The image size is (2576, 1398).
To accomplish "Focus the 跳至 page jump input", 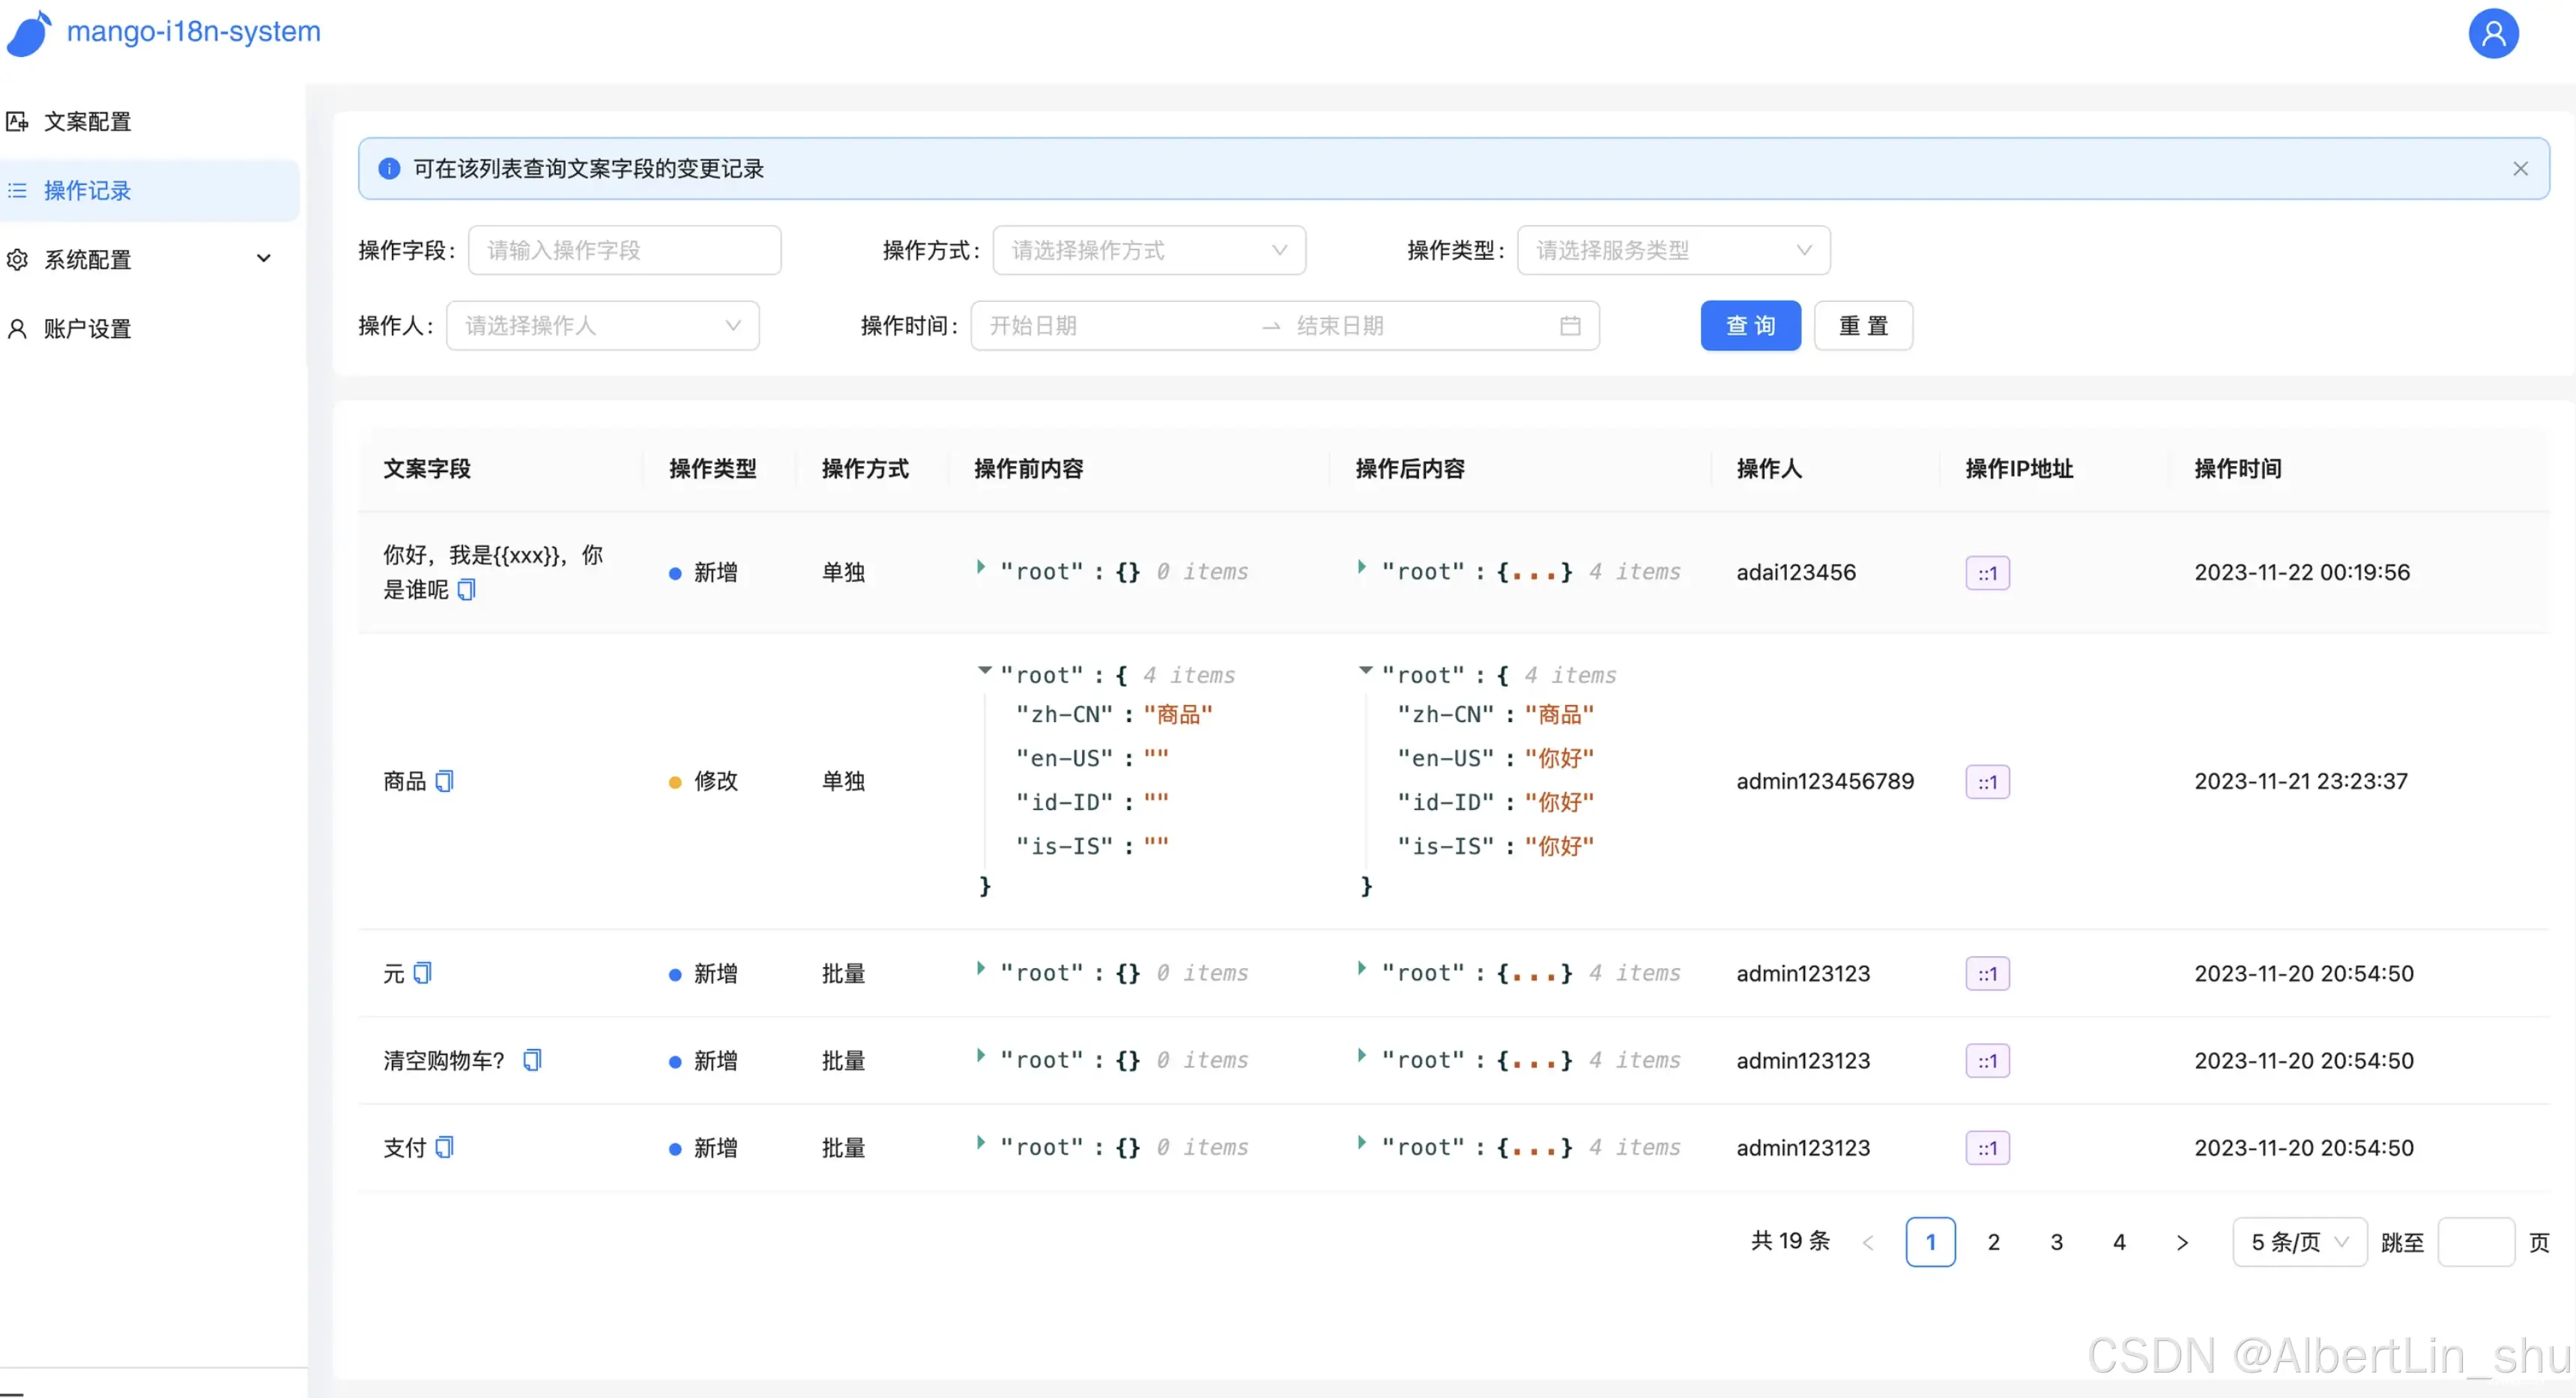I will pos(2476,1242).
